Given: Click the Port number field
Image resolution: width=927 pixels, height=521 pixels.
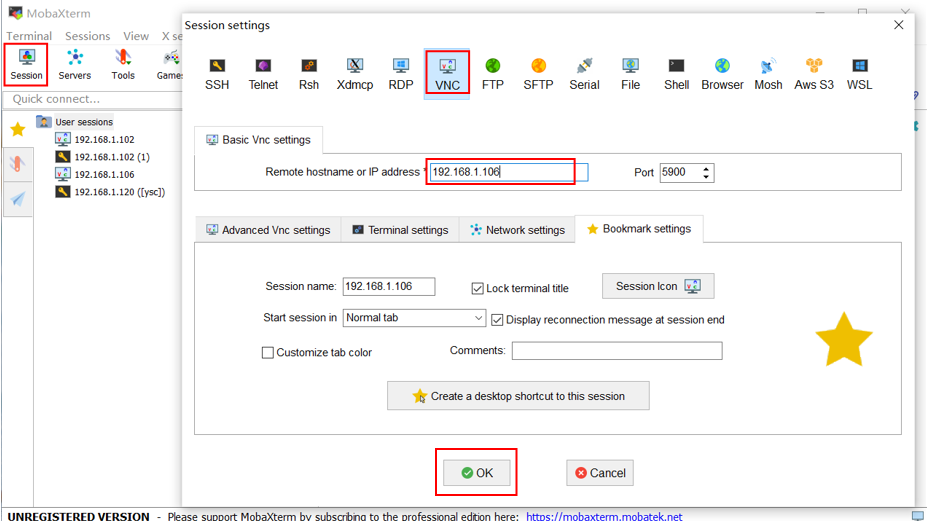Looking at the screenshot, I should point(680,172).
